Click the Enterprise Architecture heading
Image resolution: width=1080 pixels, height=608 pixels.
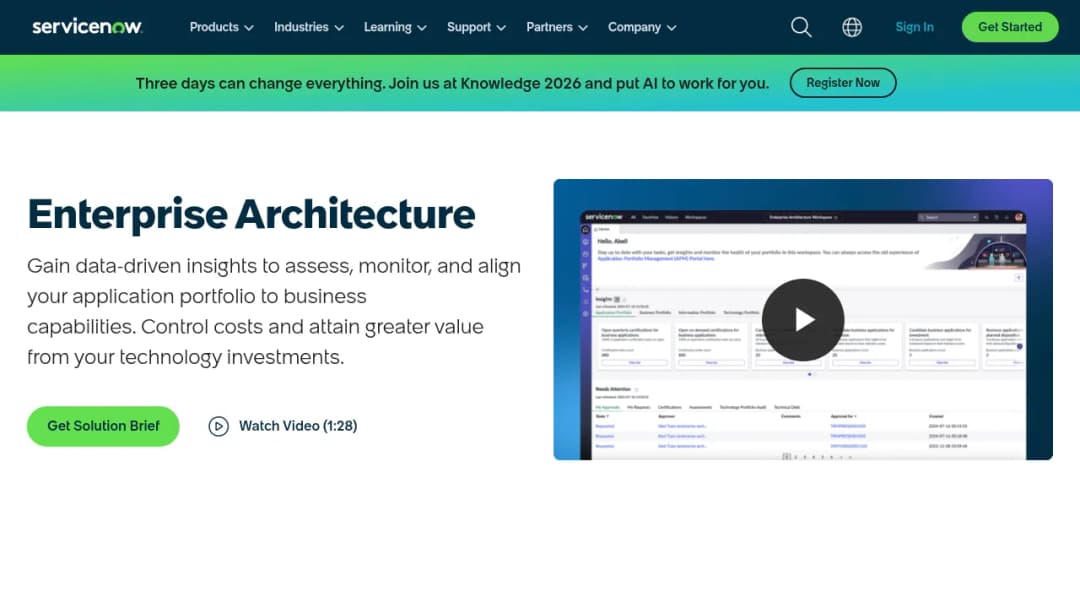pyautogui.click(x=251, y=214)
